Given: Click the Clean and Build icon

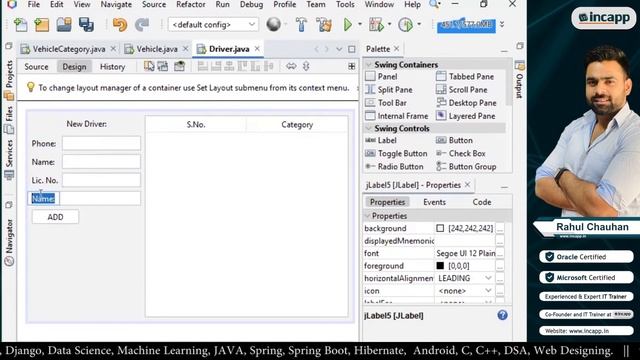Looking at the screenshot, I should pos(324,24).
